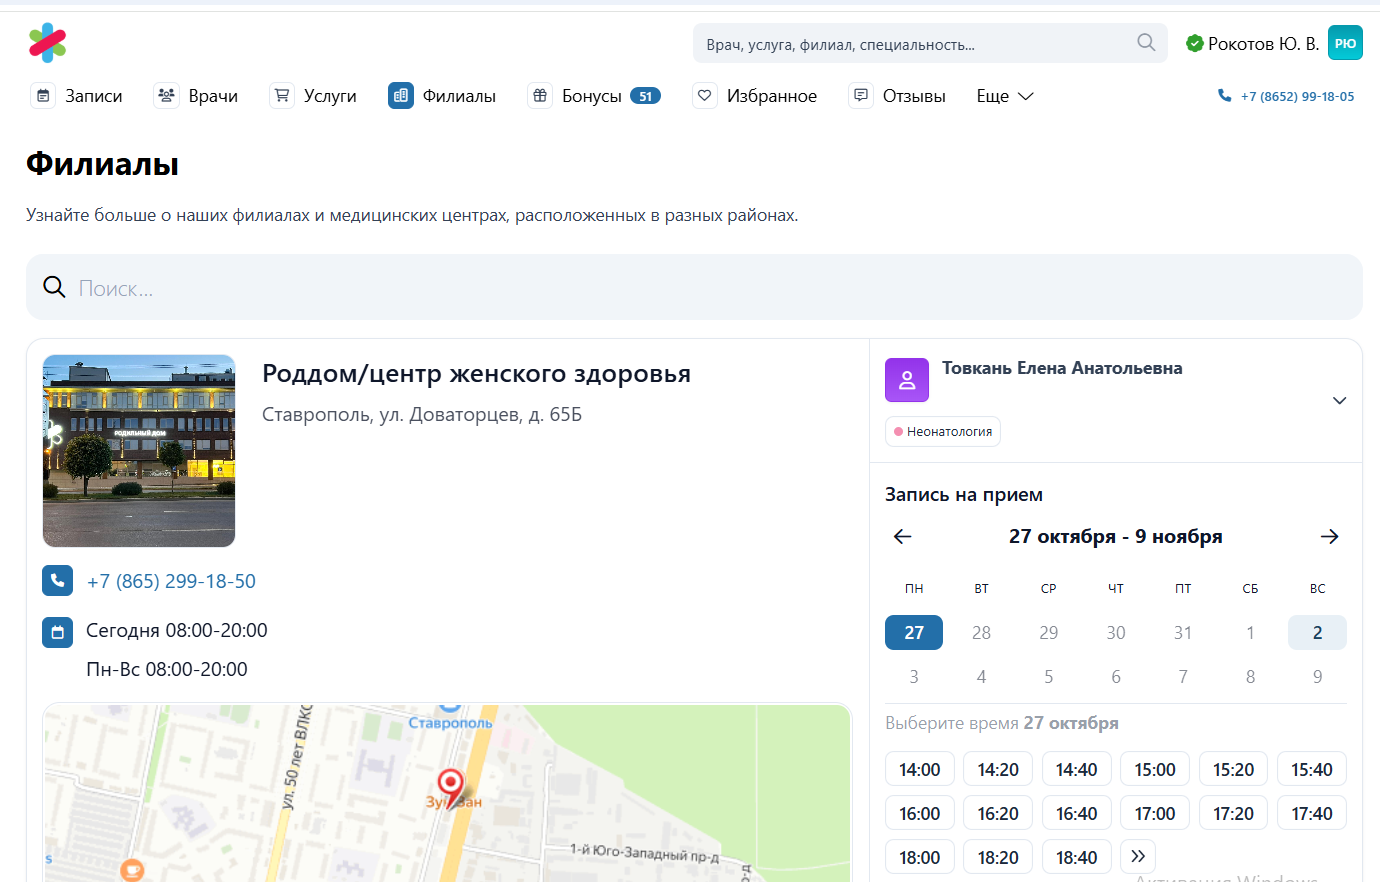Open the РЮ user avatar
Viewport: 1380px width, 882px height.
1345,43
